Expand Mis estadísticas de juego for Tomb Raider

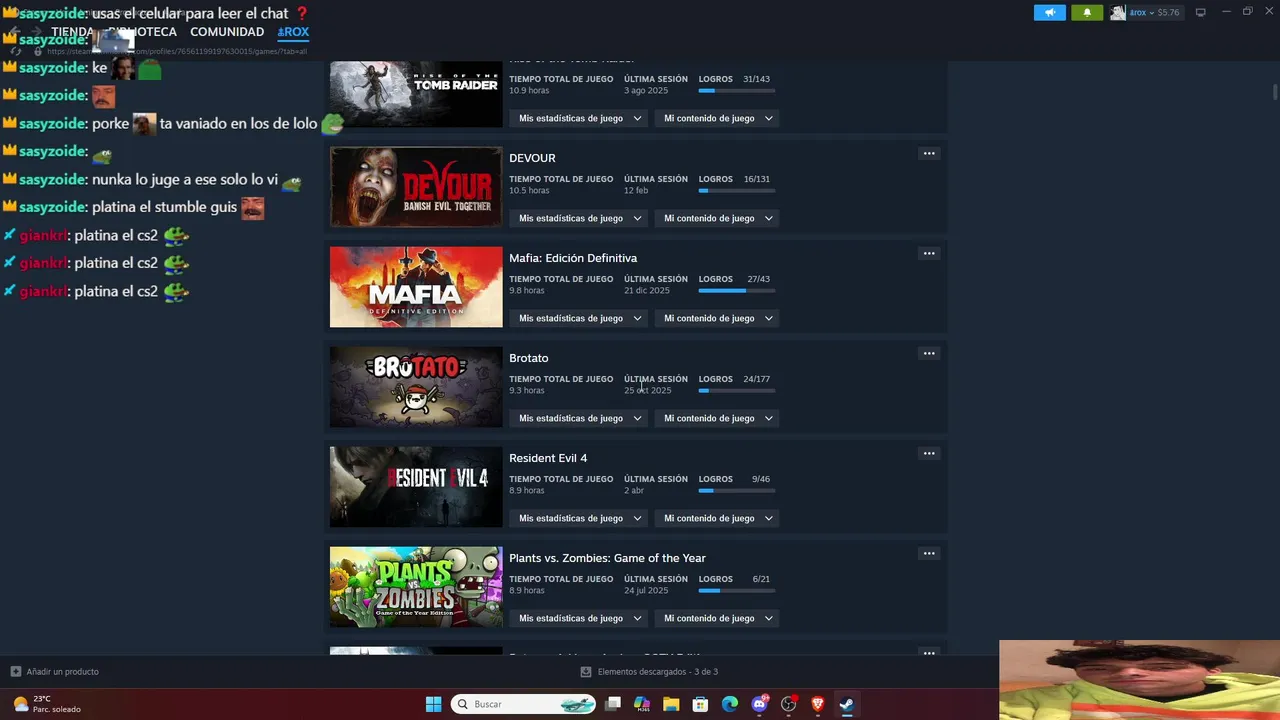click(579, 118)
